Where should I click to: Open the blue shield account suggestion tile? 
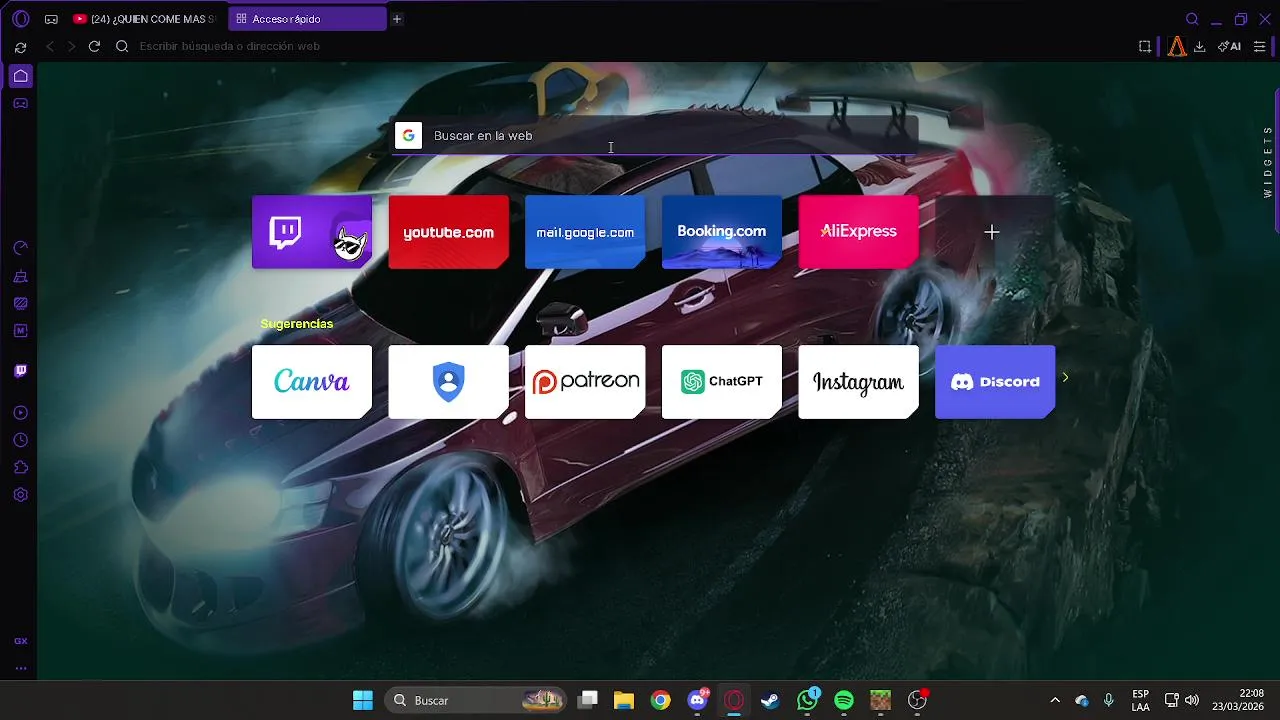tap(448, 382)
